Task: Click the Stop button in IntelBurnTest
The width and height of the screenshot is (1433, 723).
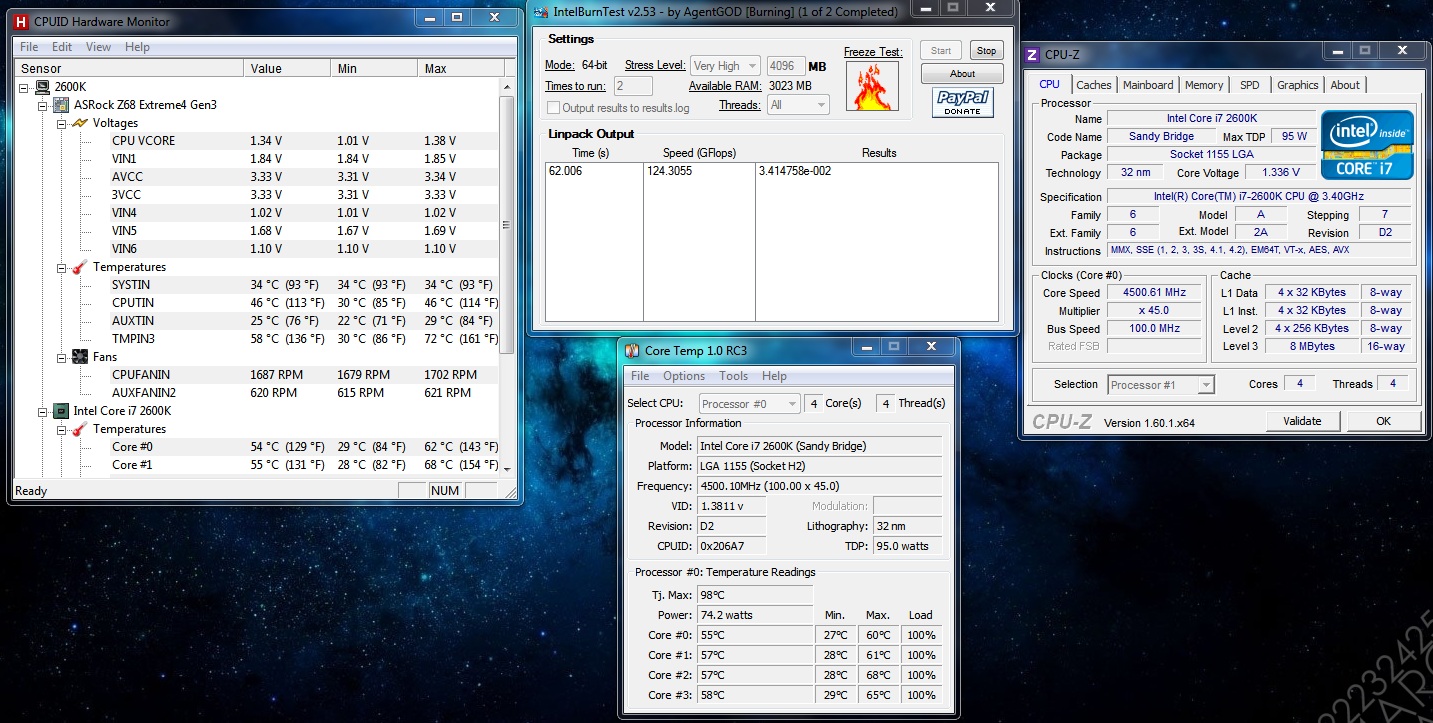Action: click(986, 51)
